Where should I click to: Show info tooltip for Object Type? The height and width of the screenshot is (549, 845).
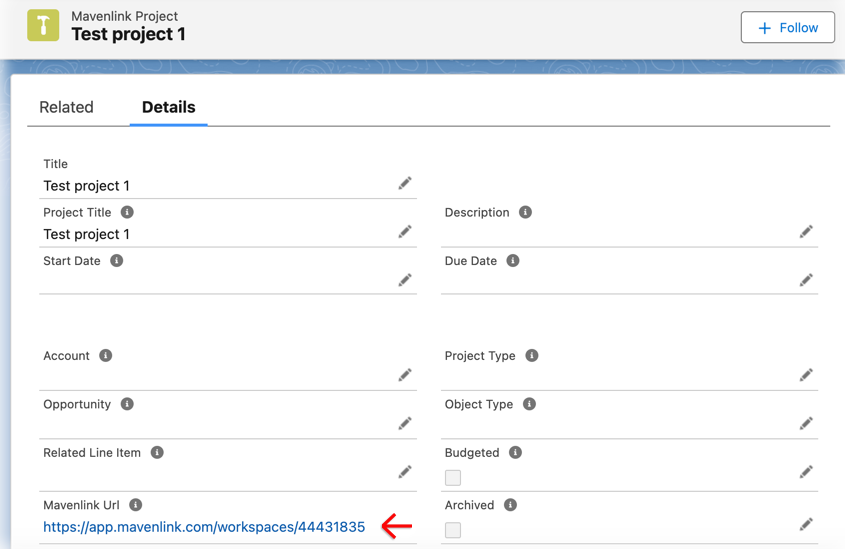click(530, 404)
